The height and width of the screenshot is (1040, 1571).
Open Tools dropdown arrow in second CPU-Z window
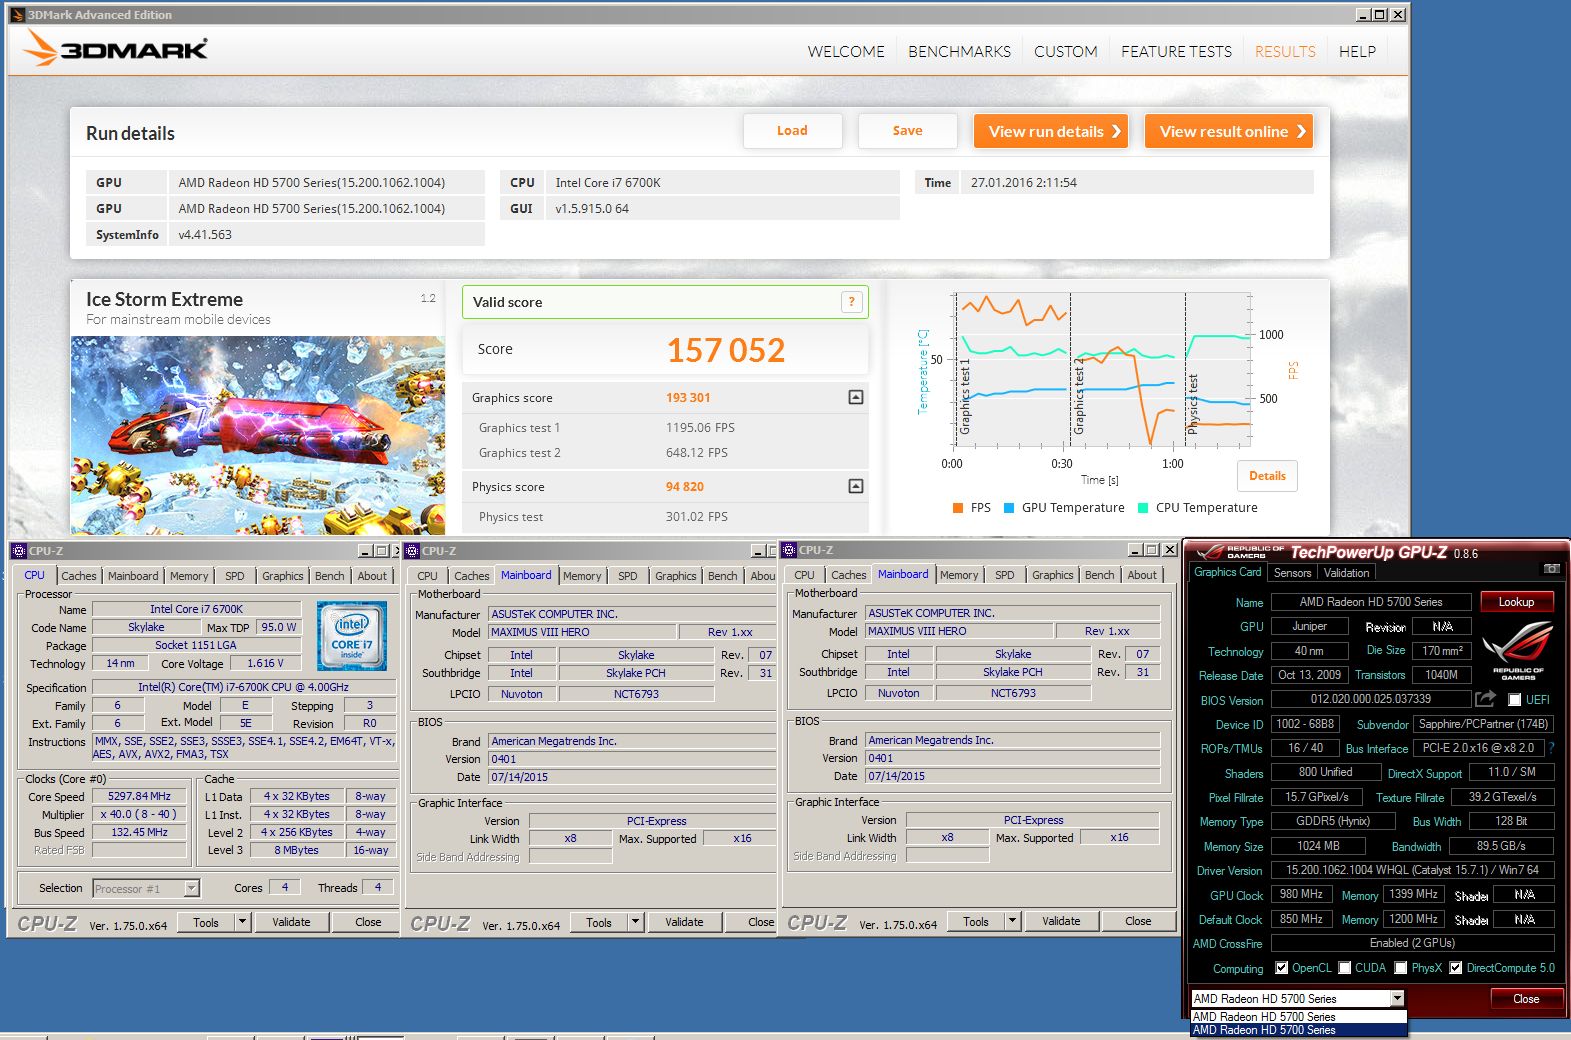point(635,922)
